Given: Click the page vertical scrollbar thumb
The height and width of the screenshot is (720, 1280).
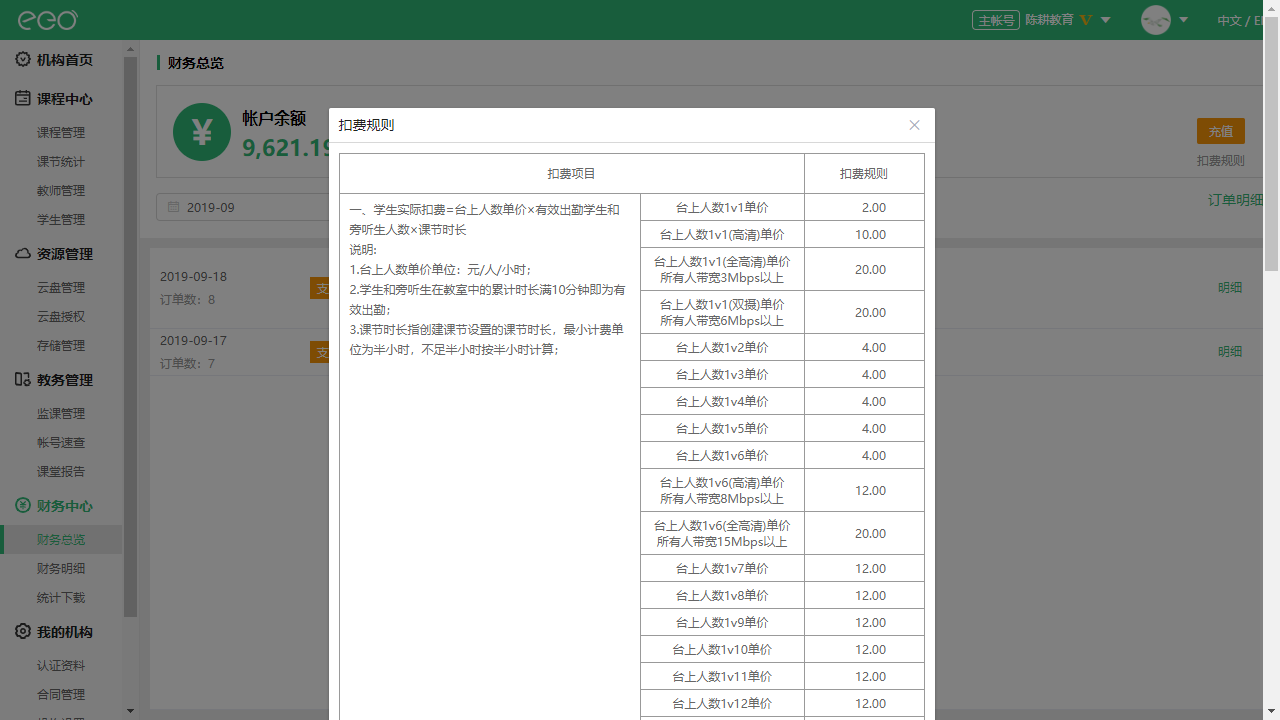Looking at the screenshot, I should pyautogui.click(x=1272, y=142).
